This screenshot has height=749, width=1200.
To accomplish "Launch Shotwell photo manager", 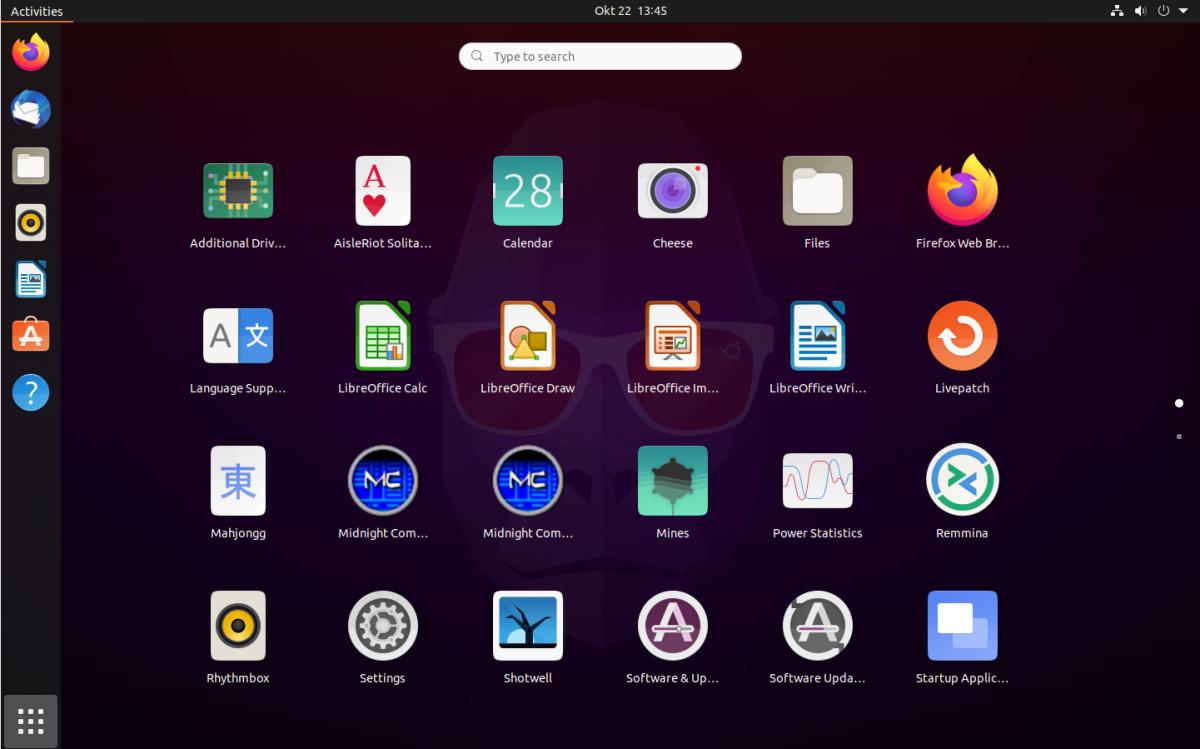I will 527,626.
